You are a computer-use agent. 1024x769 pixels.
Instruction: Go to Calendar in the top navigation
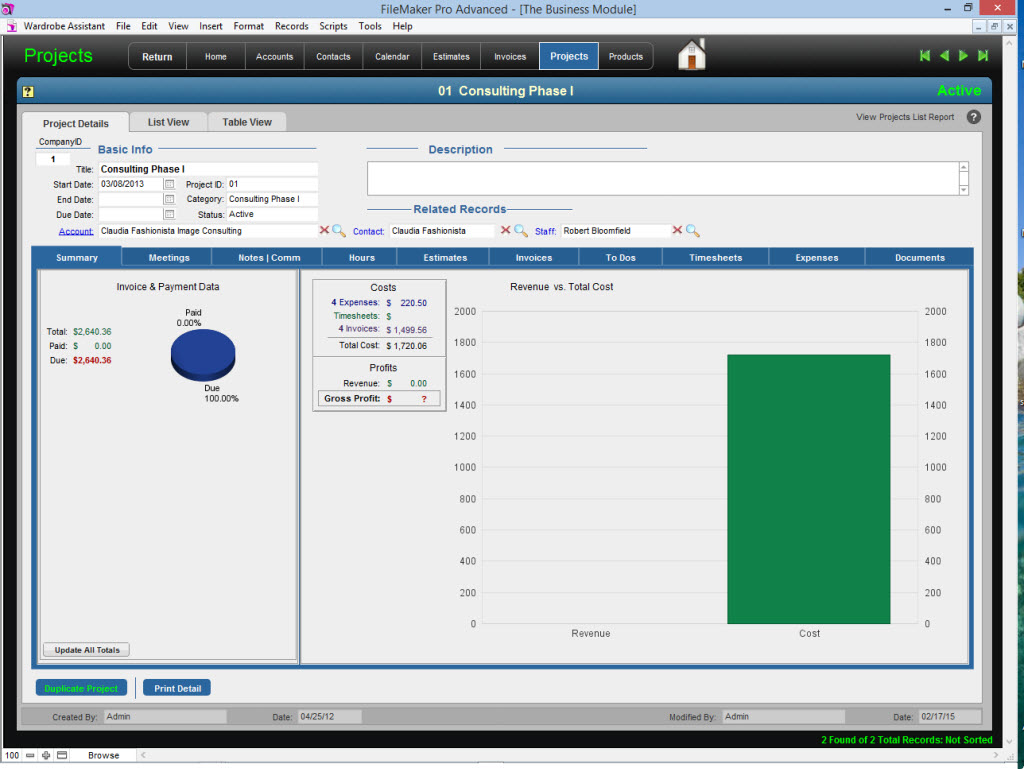coord(392,57)
